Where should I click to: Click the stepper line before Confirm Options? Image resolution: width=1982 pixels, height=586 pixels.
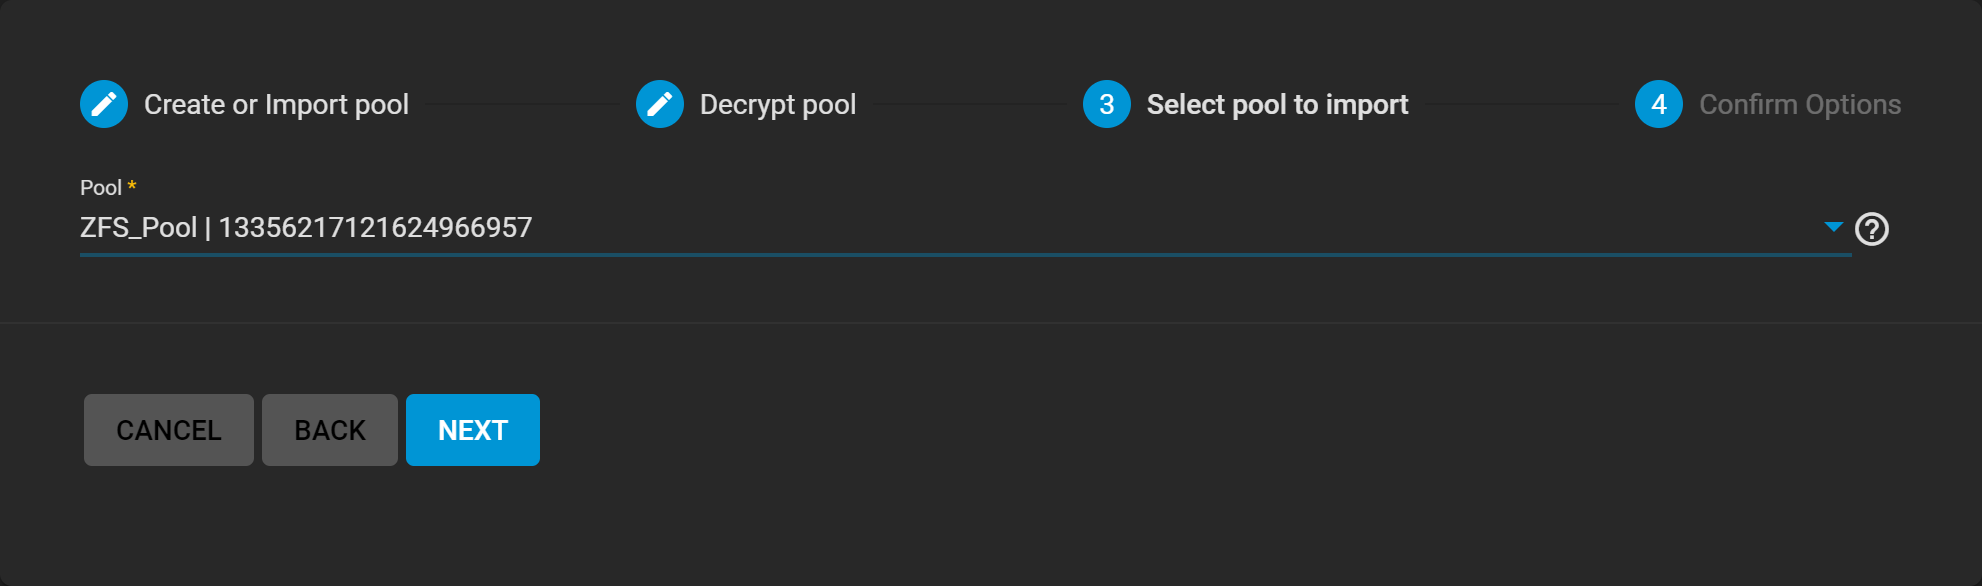tap(1521, 104)
